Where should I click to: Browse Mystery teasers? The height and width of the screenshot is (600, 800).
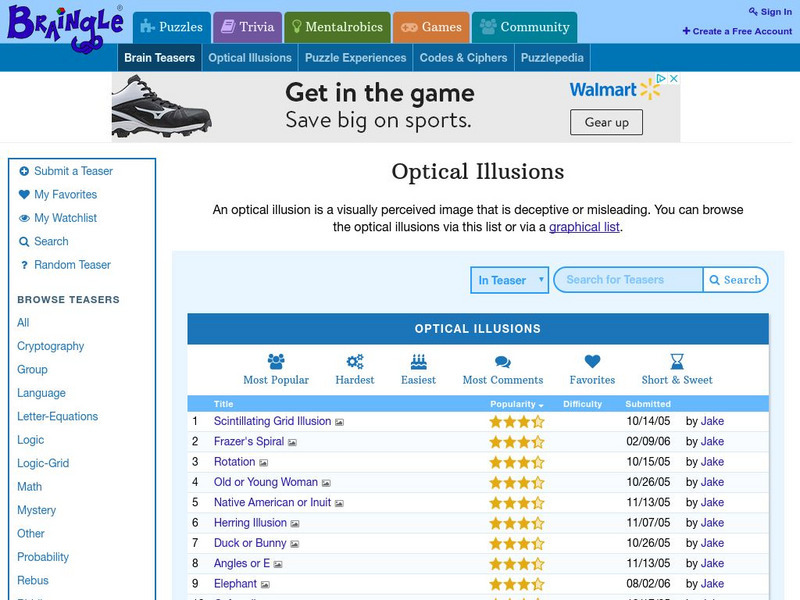click(36, 510)
